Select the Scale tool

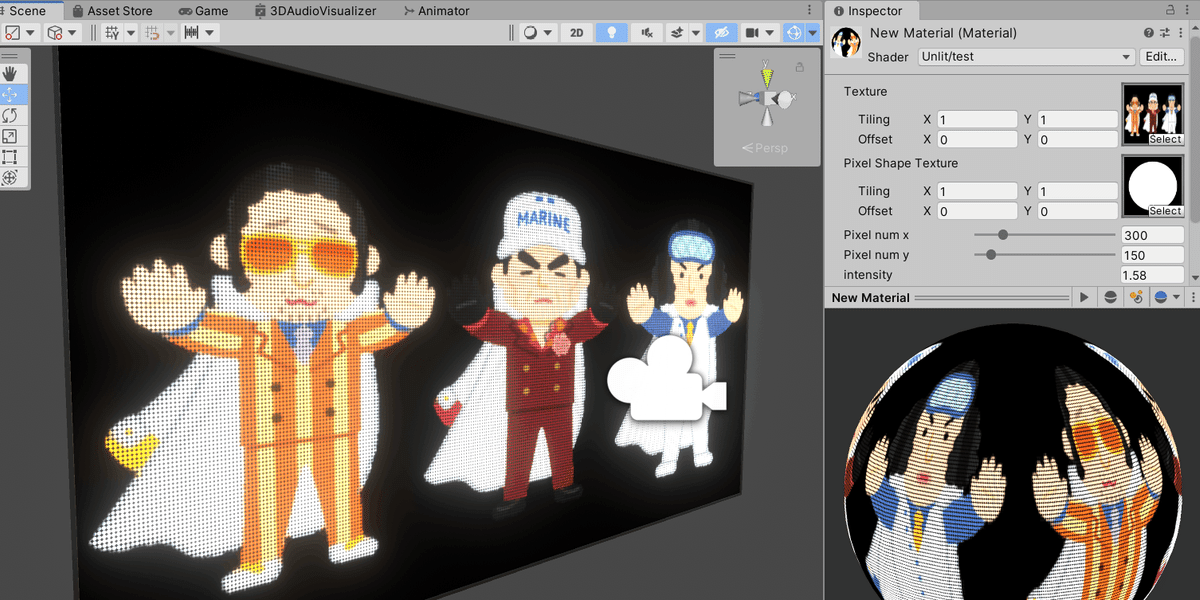(x=10, y=136)
